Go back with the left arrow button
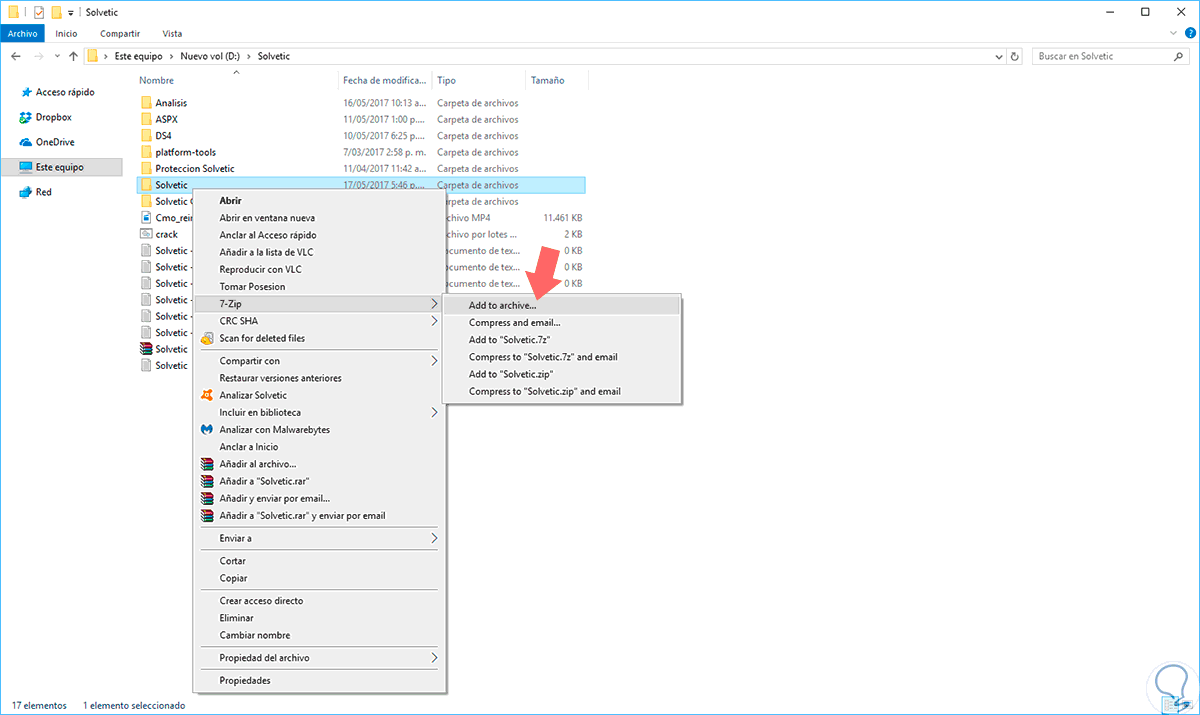This screenshot has width=1200, height=715. (x=15, y=56)
